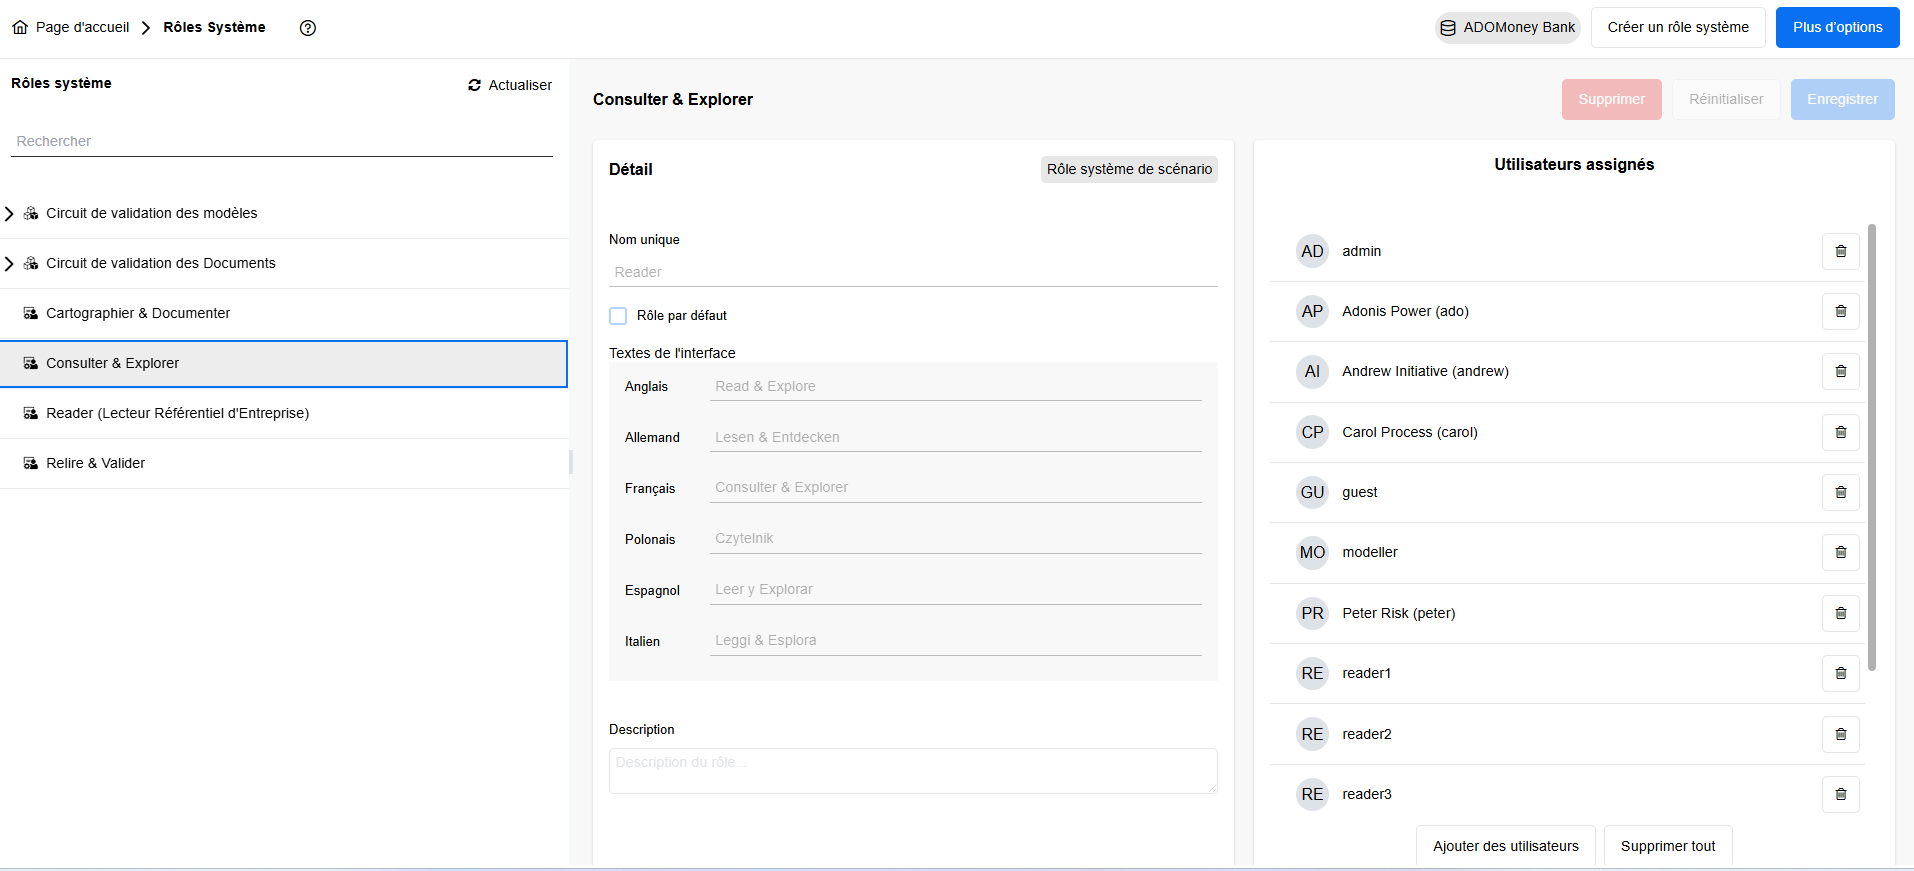1914x871 pixels.
Task: Click Ajouter des utilisateurs button
Action: 1505,846
